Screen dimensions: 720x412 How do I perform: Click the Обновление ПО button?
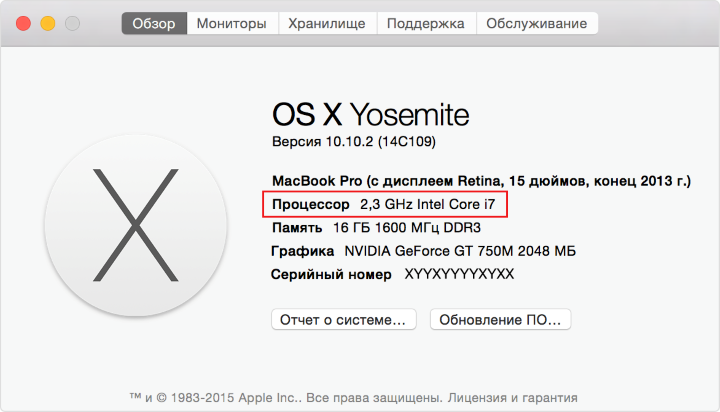click(500, 320)
